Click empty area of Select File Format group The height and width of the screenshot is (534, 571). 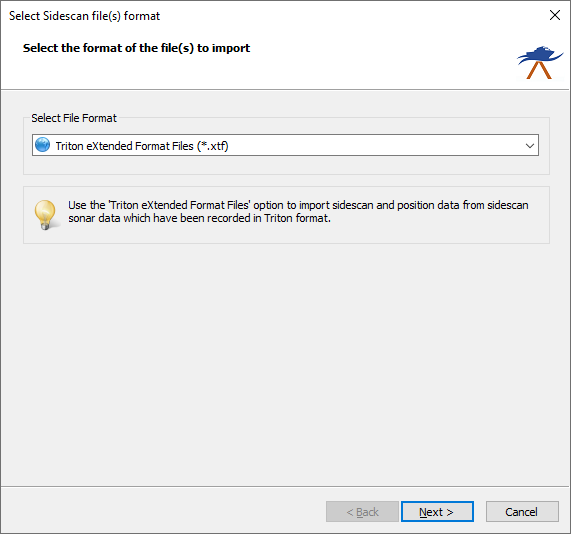point(286,165)
